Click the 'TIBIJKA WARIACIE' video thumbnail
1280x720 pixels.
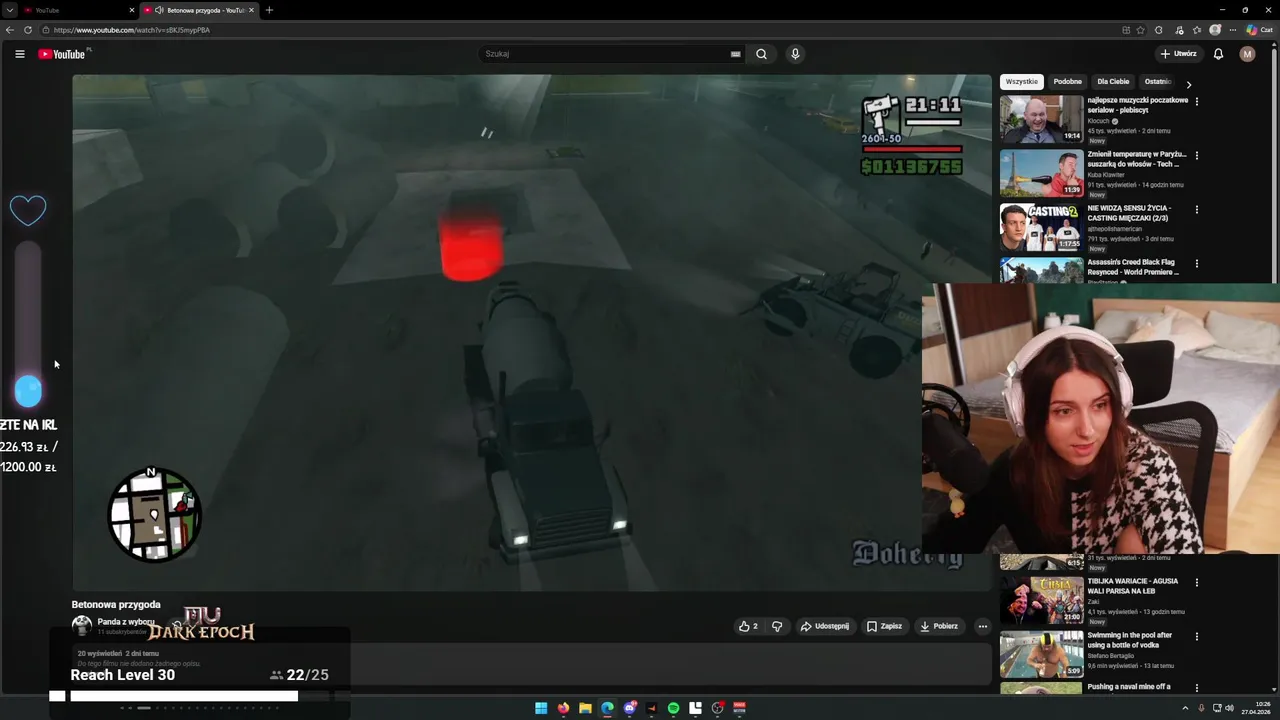[1041, 599]
